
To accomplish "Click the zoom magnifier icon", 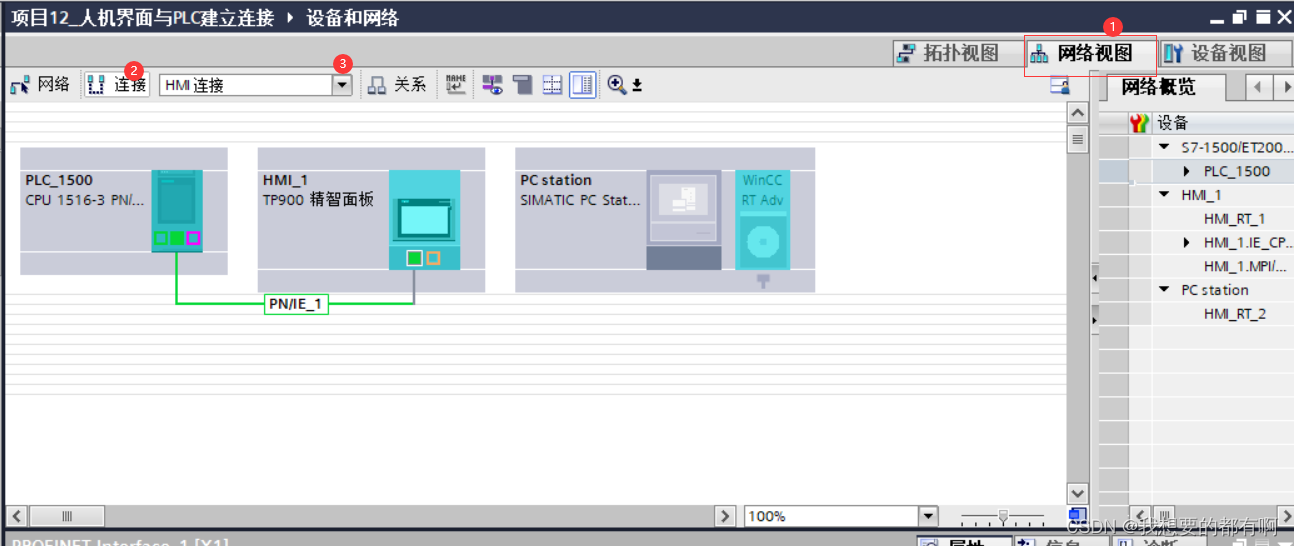I will [x=616, y=85].
